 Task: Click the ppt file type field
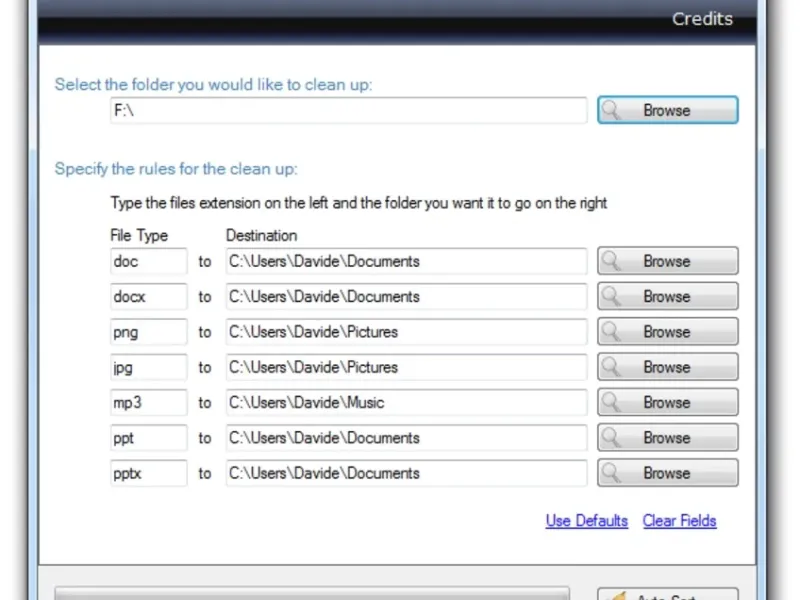tap(148, 438)
